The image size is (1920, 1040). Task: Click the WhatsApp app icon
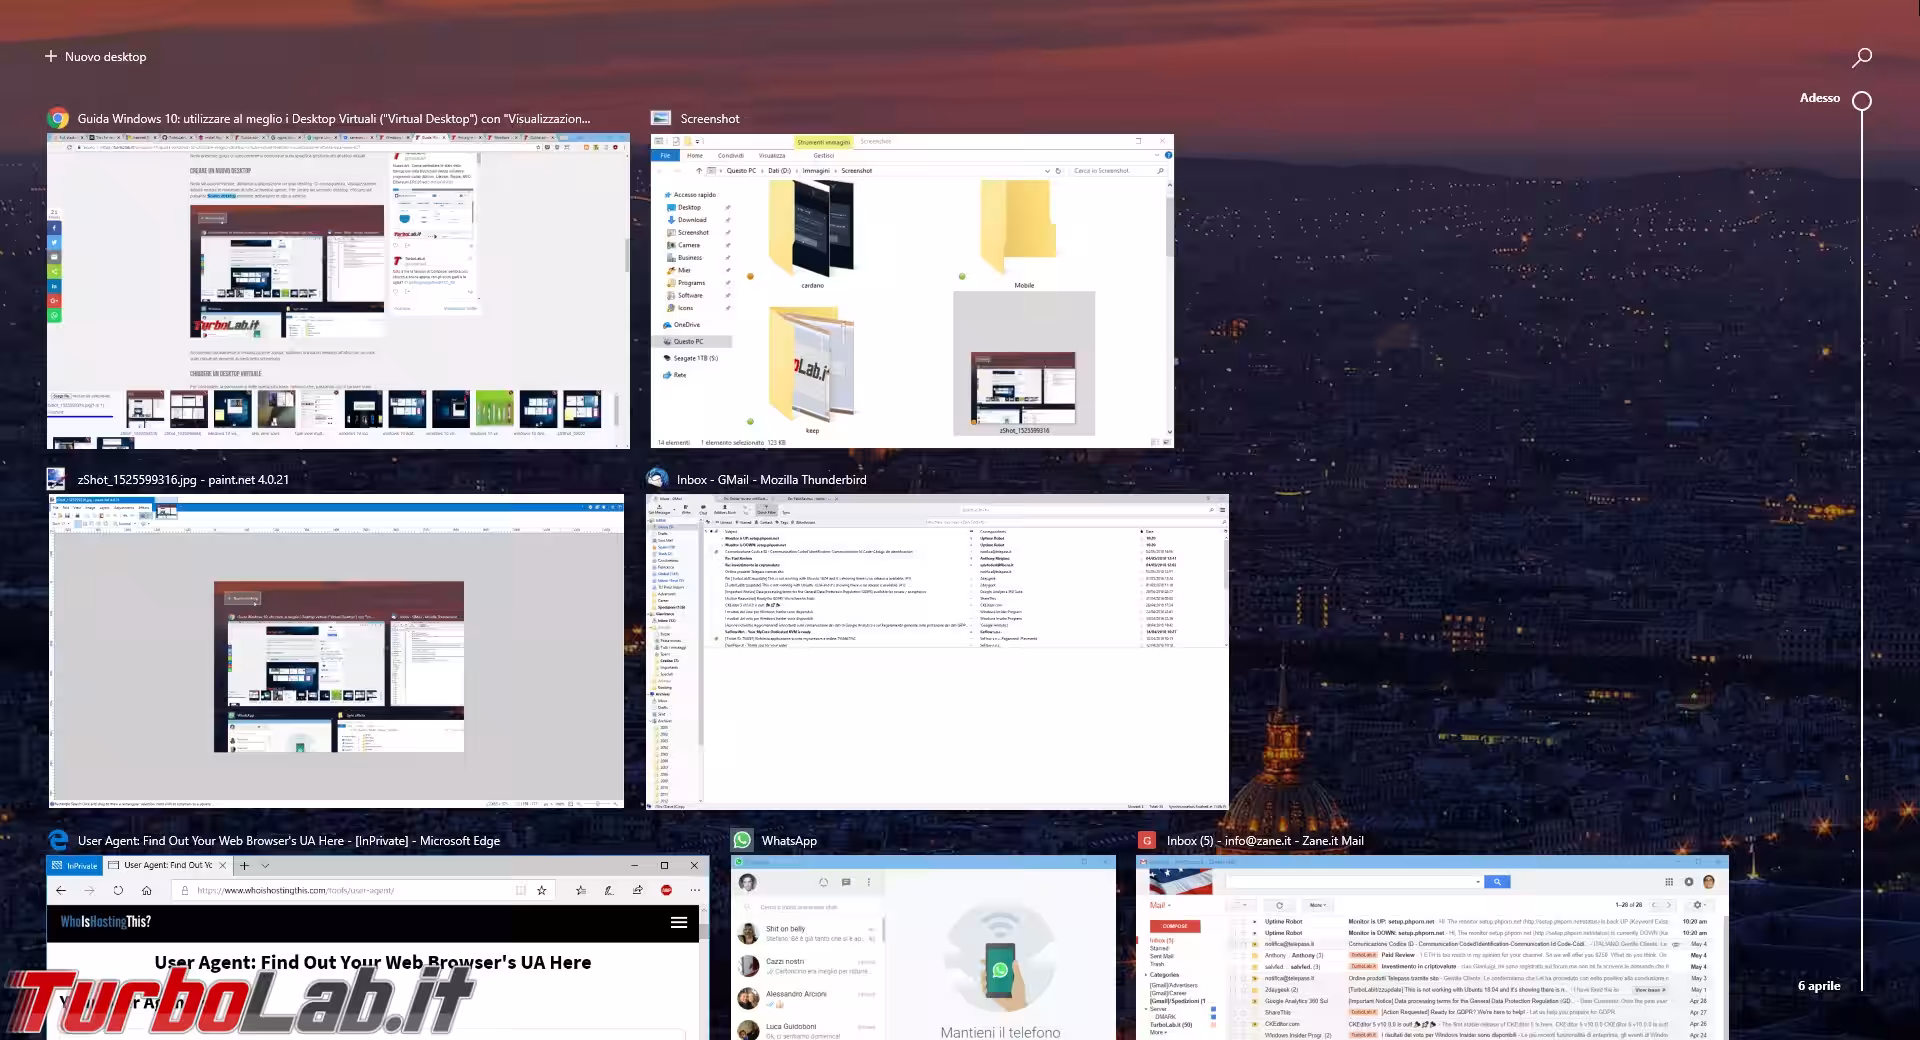click(741, 841)
